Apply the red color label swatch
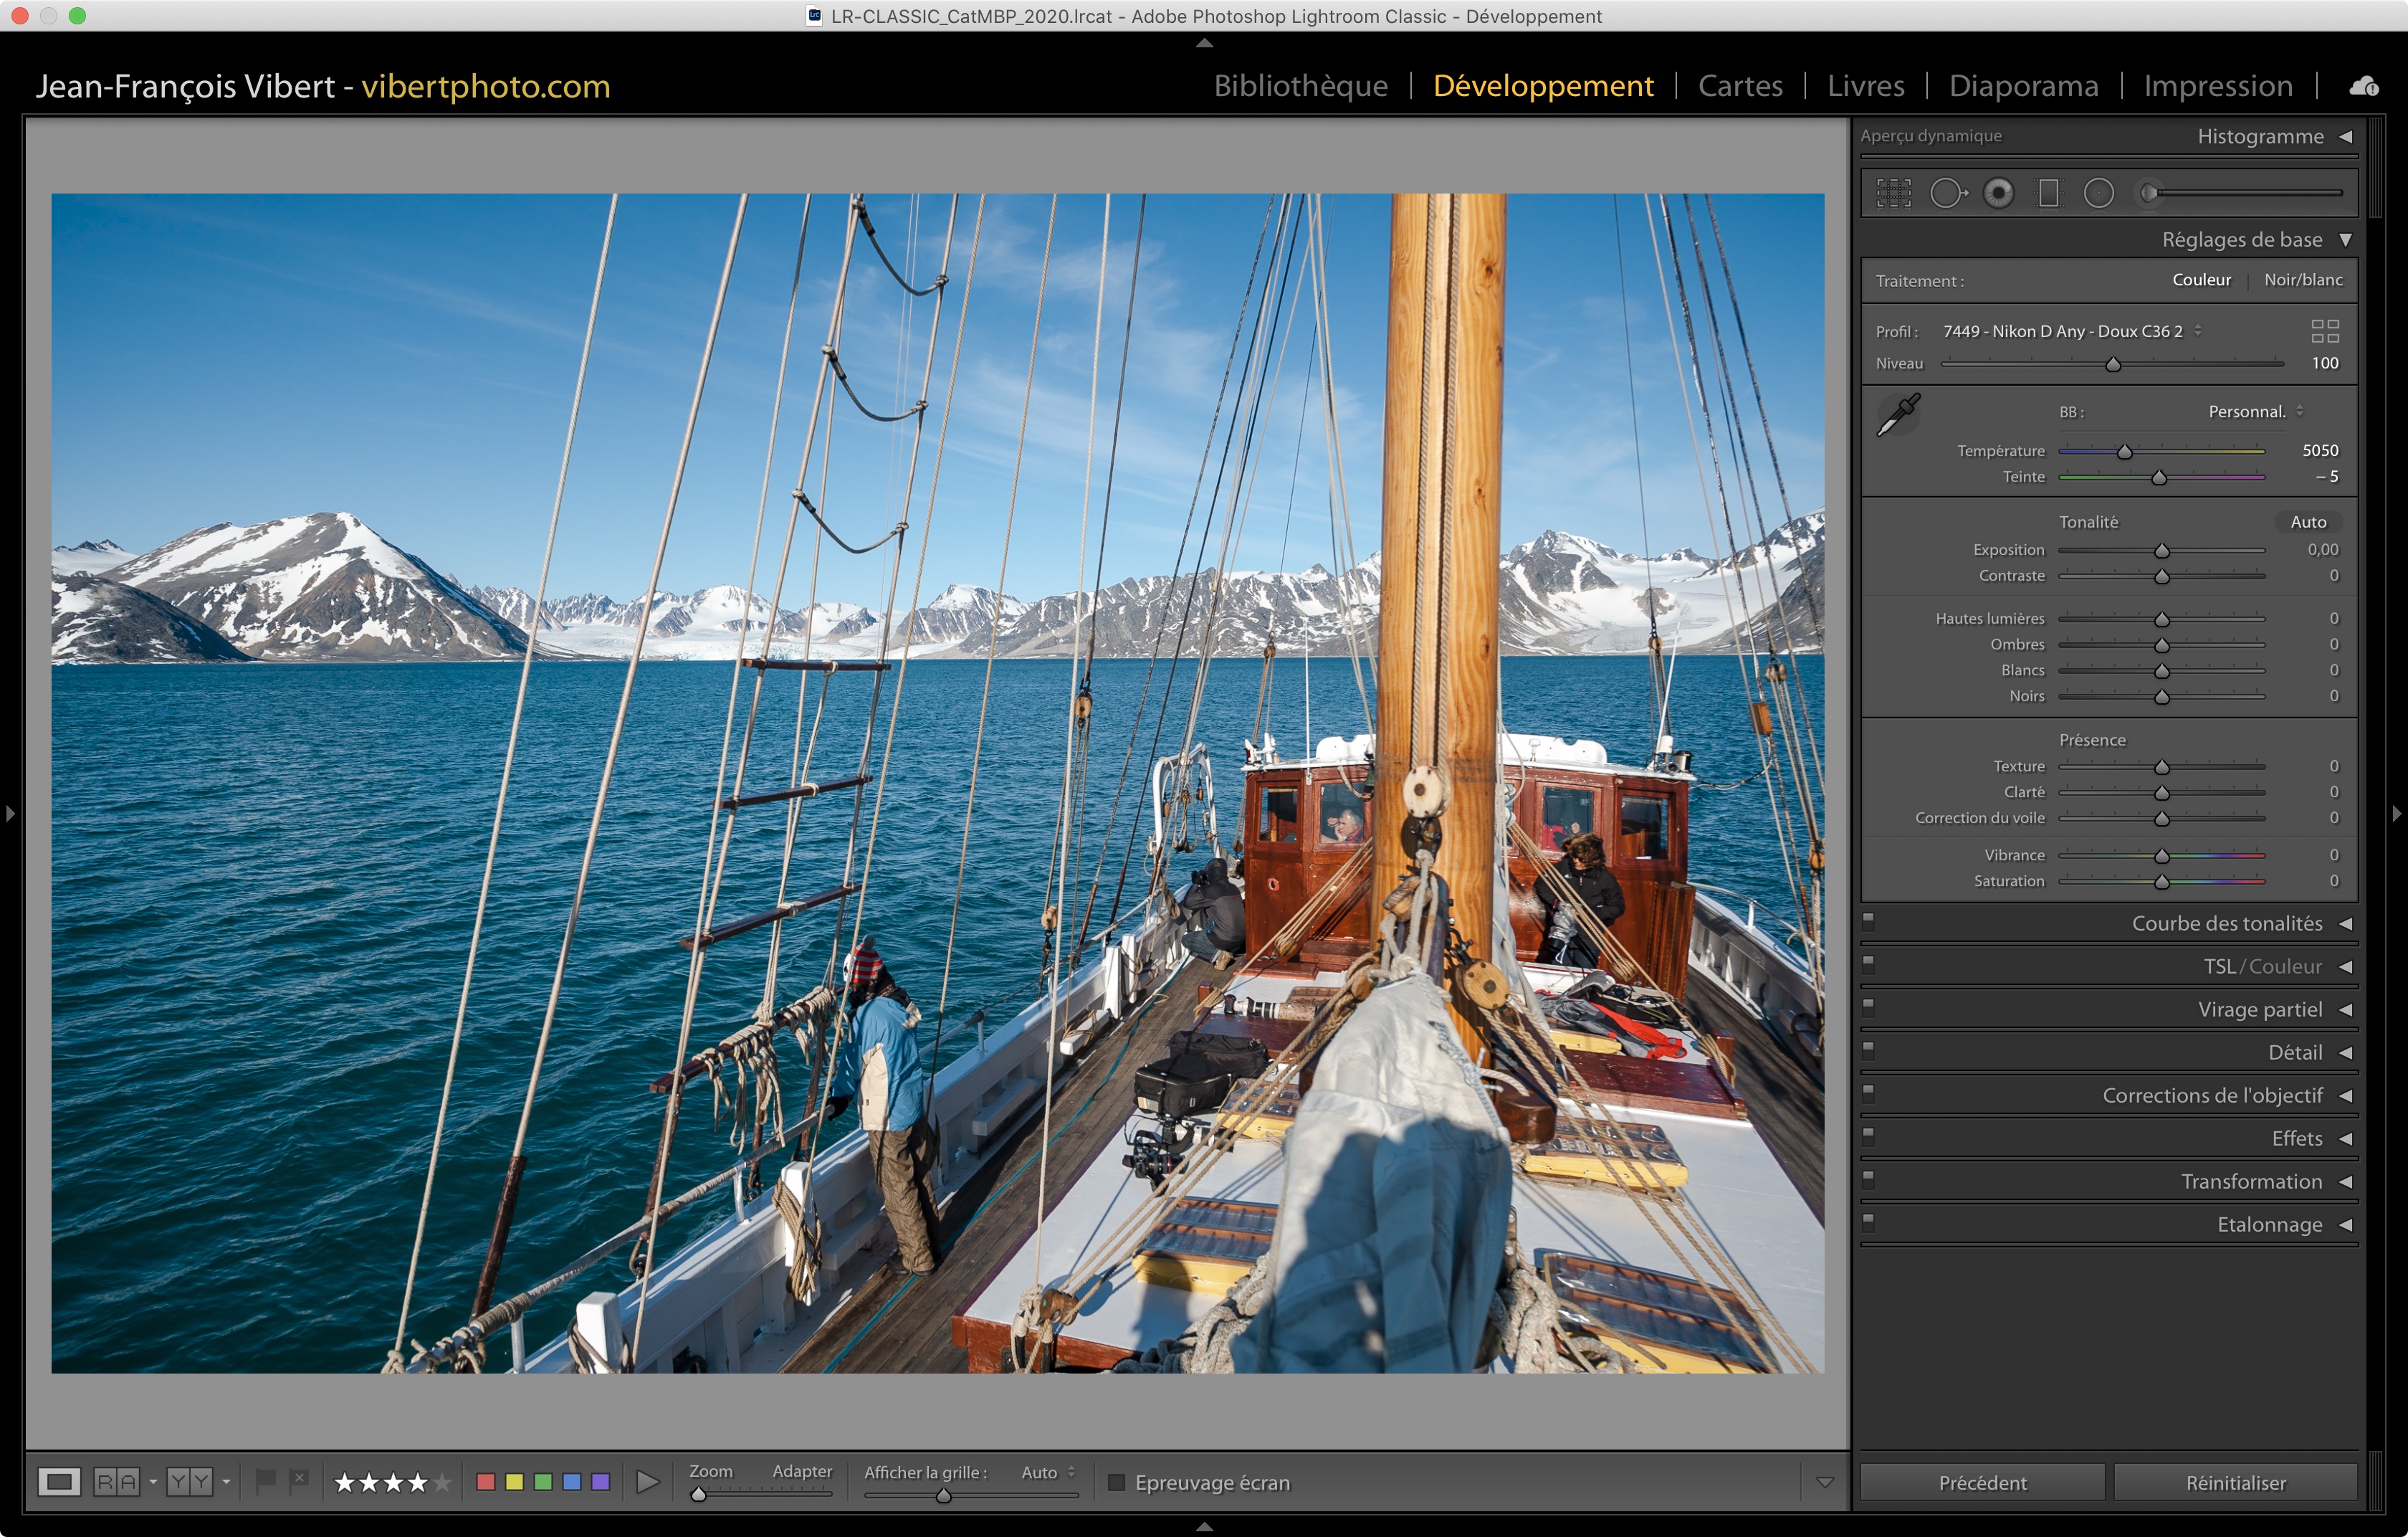This screenshot has width=2408, height=1537. click(486, 1482)
